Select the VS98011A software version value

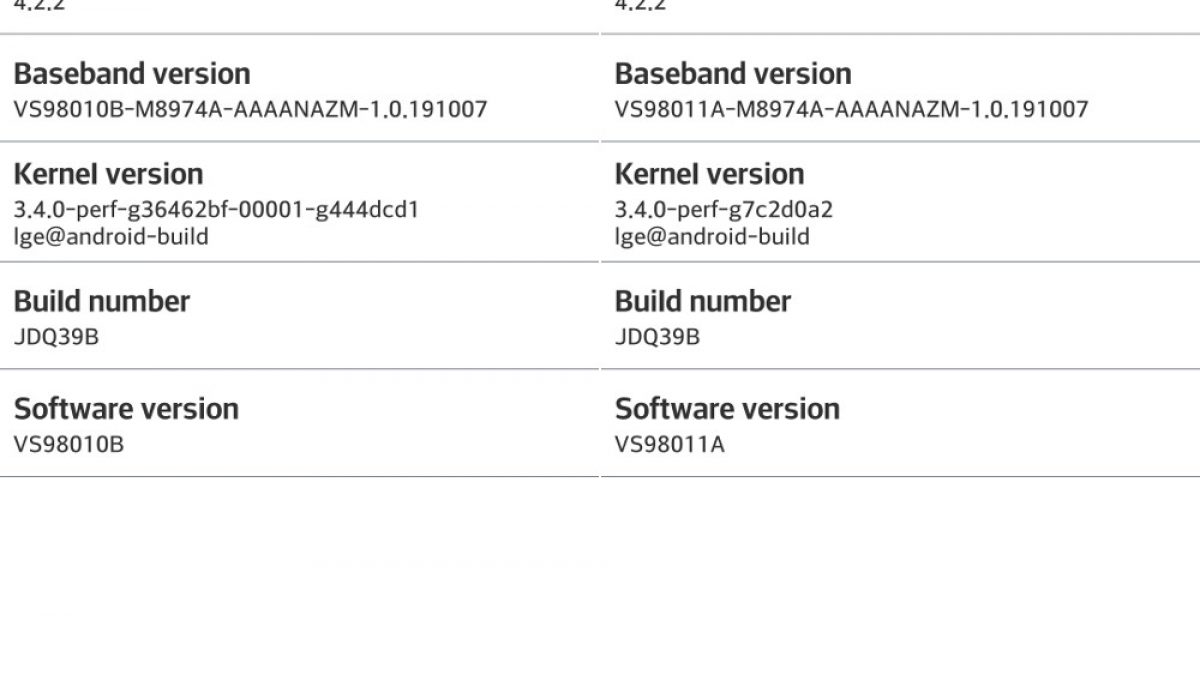click(x=669, y=444)
